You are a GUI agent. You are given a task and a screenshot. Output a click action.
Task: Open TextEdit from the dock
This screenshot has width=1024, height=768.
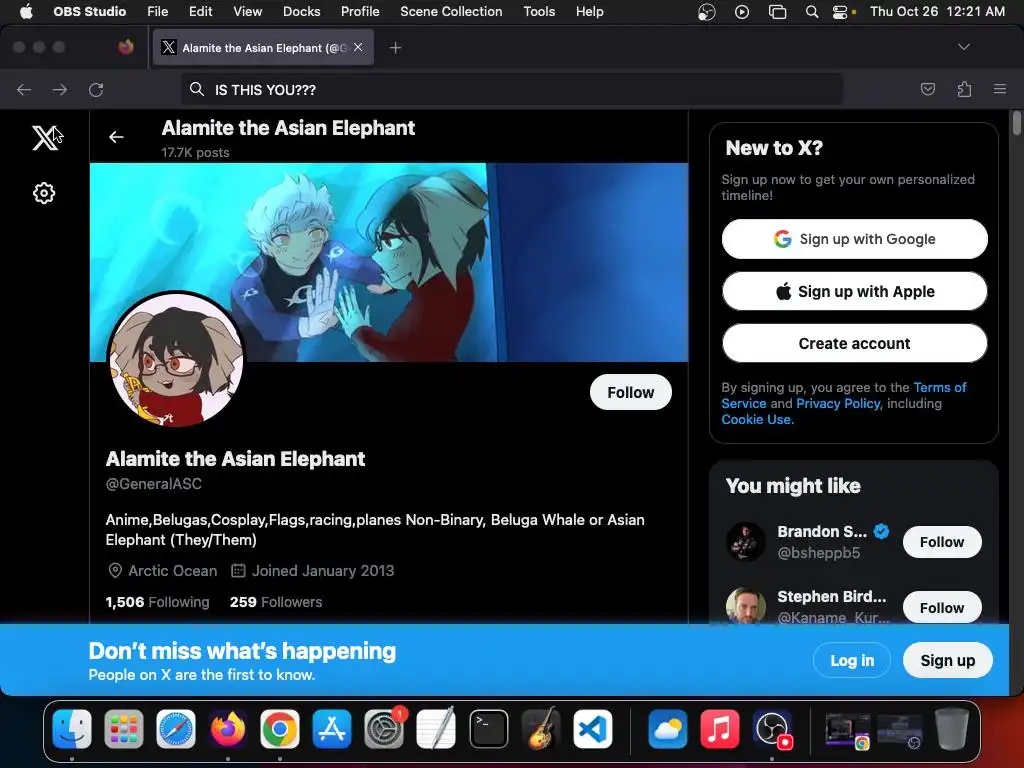tap(436, 729)
